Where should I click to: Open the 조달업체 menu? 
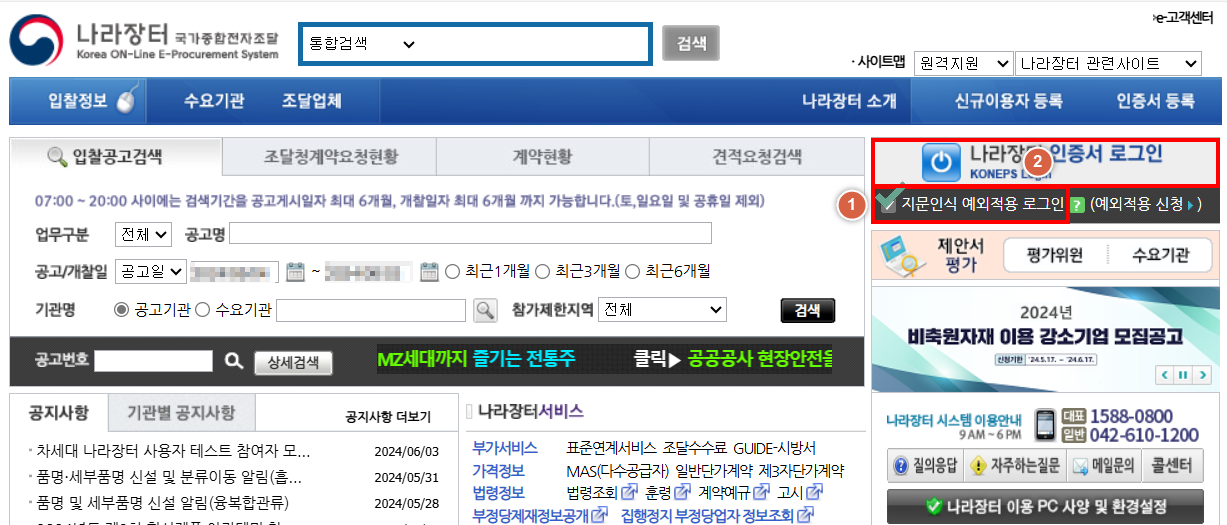pyautogui.click(x=311, y=101)
